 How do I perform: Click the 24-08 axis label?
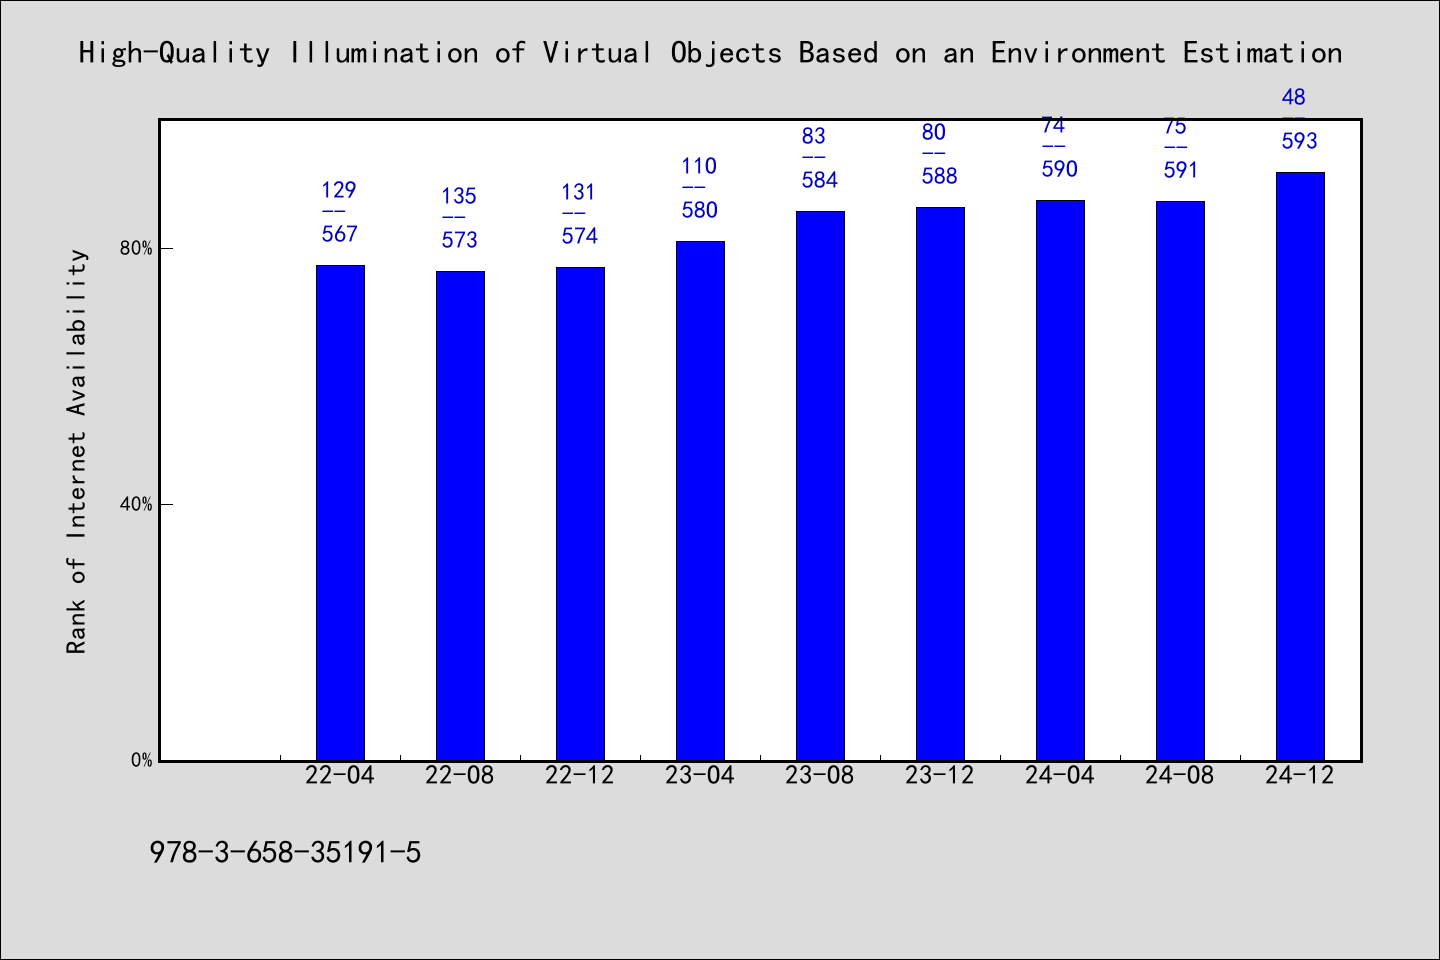(1180, 776)
